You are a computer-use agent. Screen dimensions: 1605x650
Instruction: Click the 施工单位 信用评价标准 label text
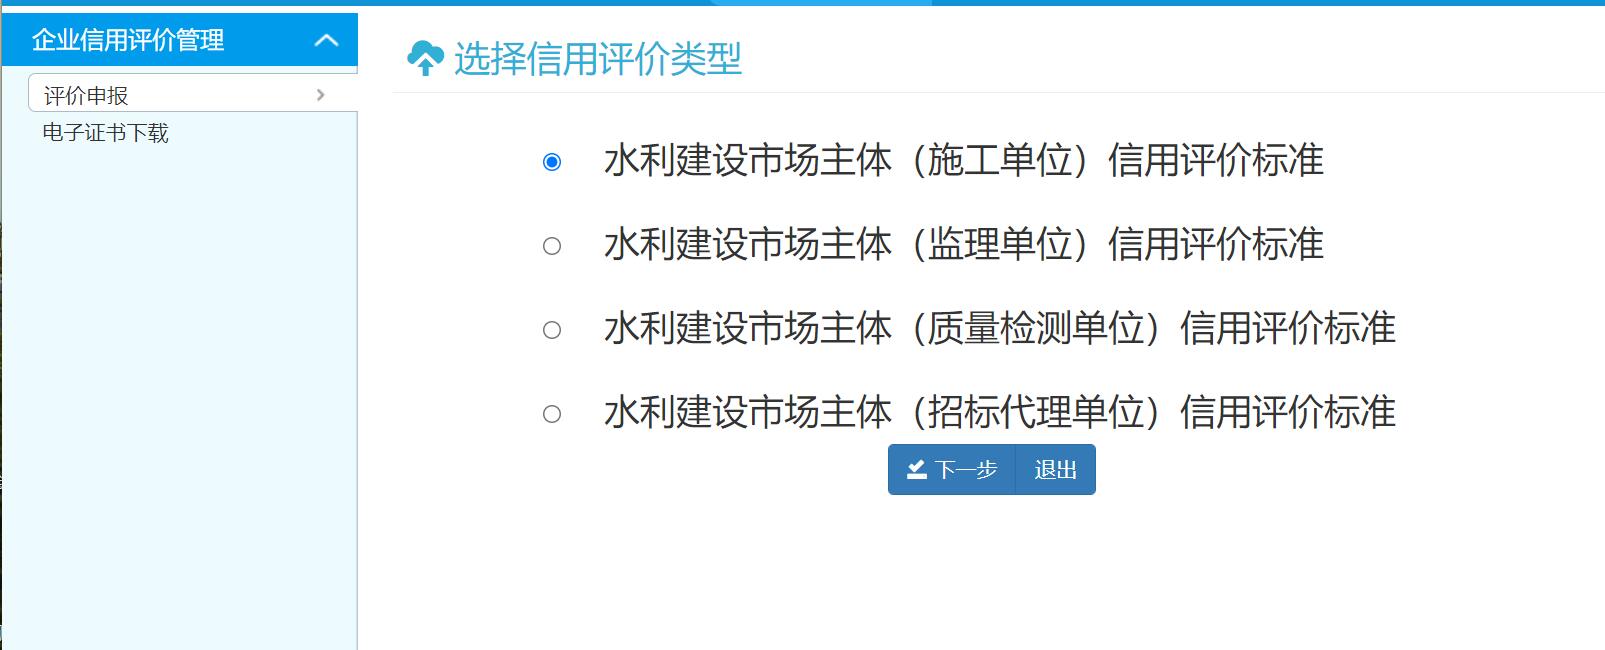tap(963, 161)
